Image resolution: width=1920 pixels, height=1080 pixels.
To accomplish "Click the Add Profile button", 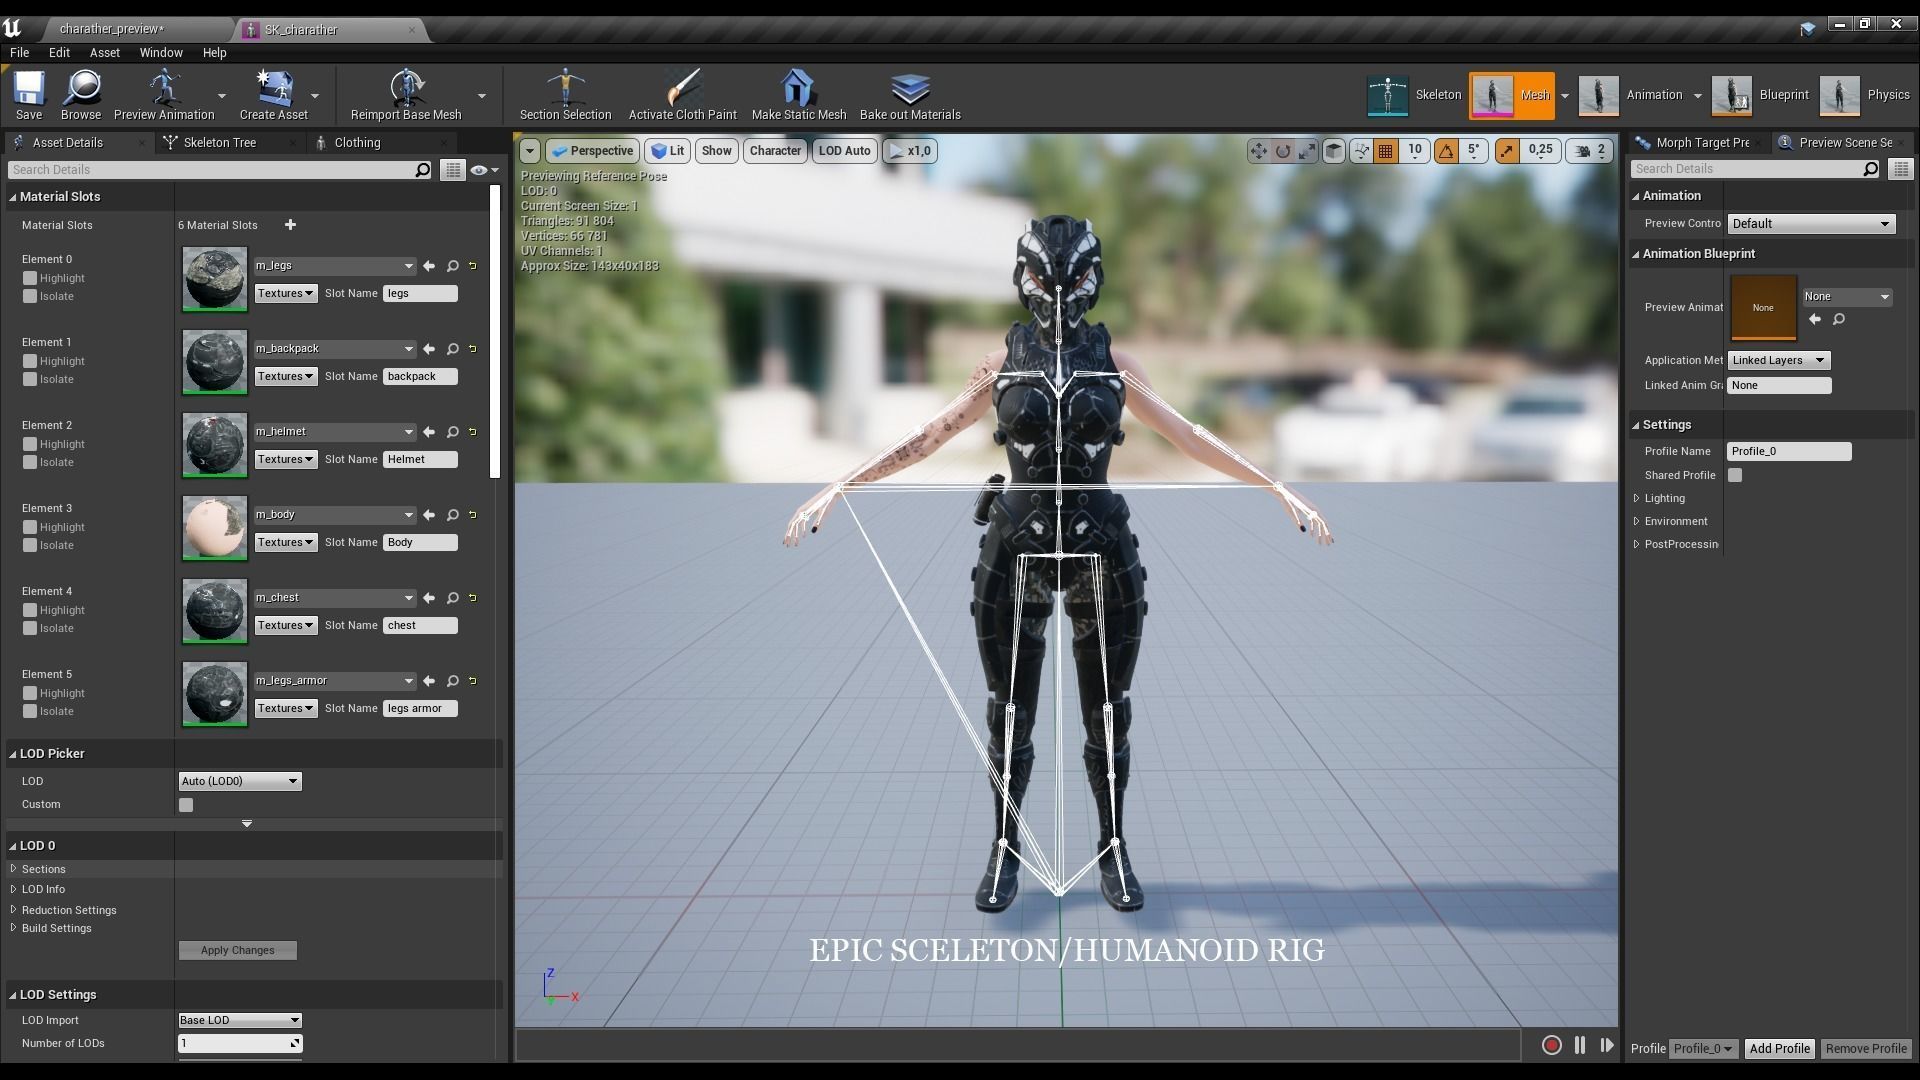I will (1779, 1048).
